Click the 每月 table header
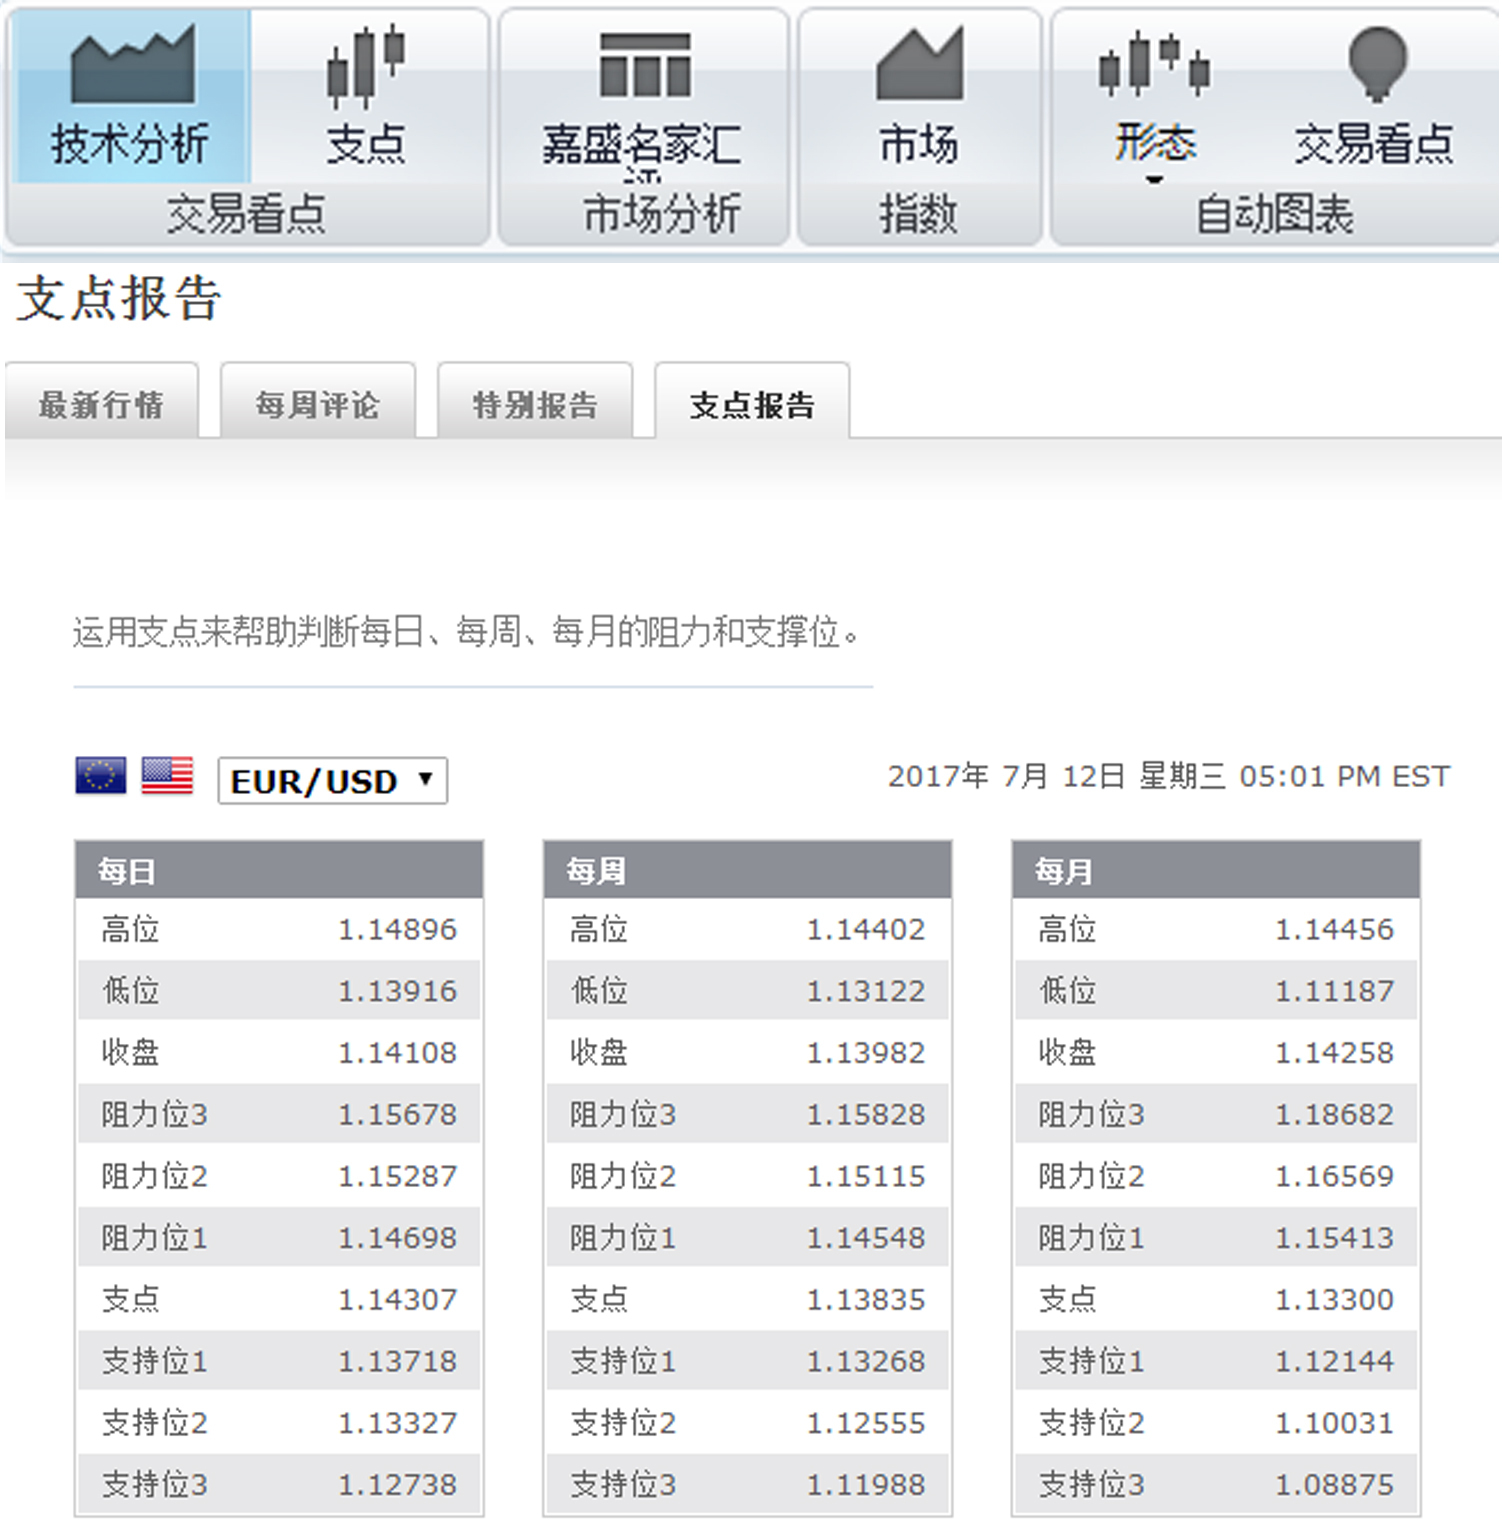The height and width of the screenshot is (1520, 1502). tap(1216, 870)
